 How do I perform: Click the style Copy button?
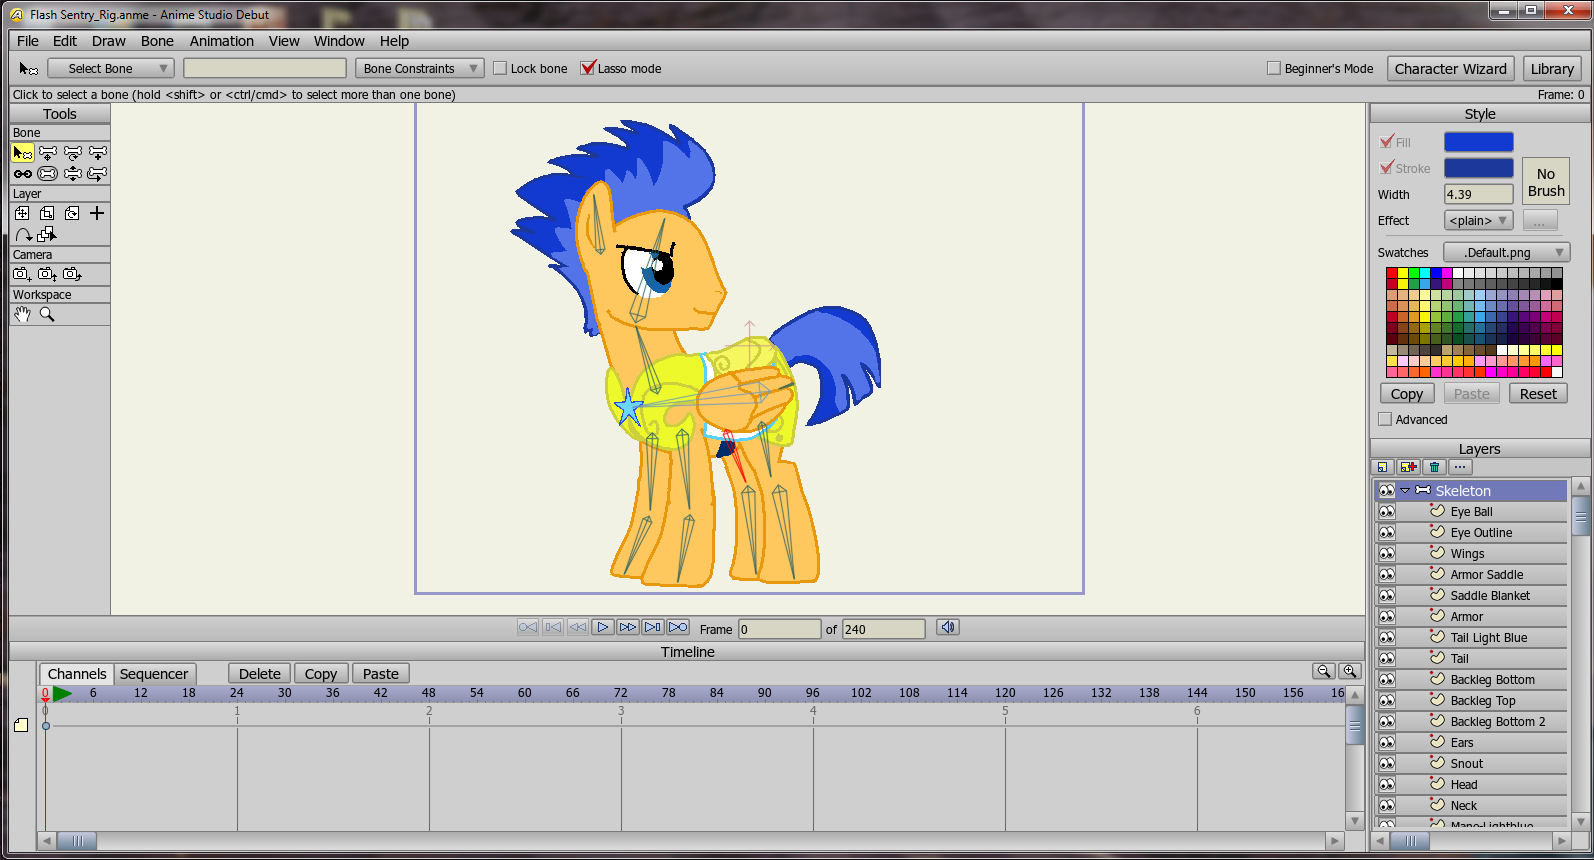coord(1407,394)
